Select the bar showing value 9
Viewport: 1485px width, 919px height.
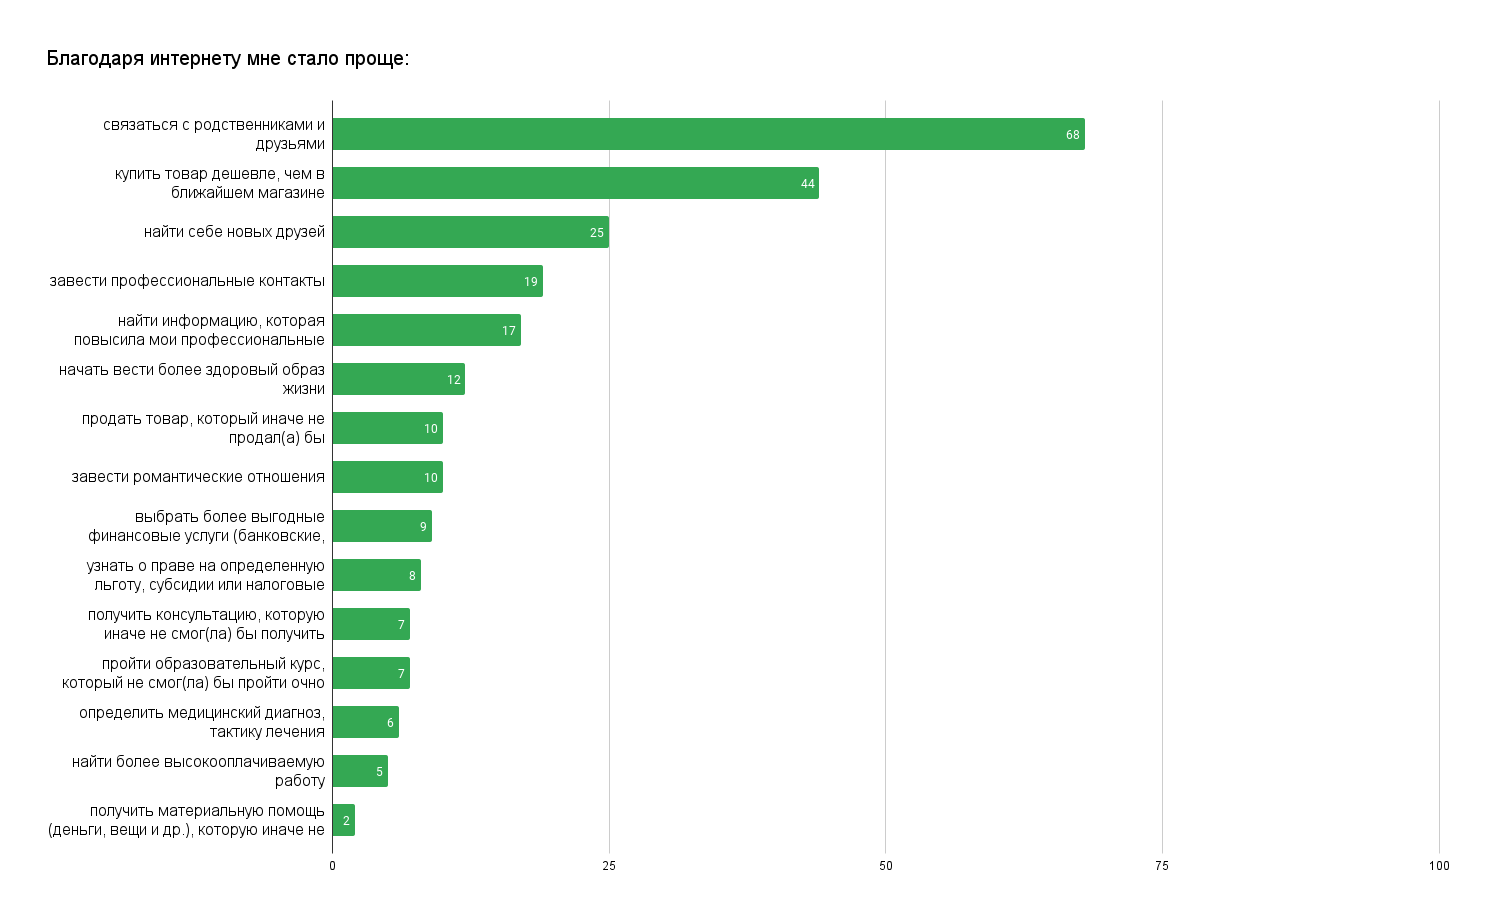point(382,526)
